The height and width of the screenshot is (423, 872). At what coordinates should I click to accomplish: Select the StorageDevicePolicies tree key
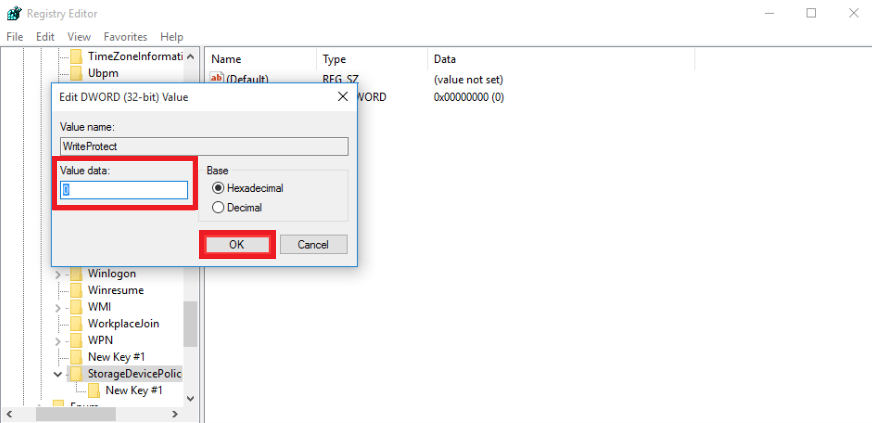click(135, 374)
